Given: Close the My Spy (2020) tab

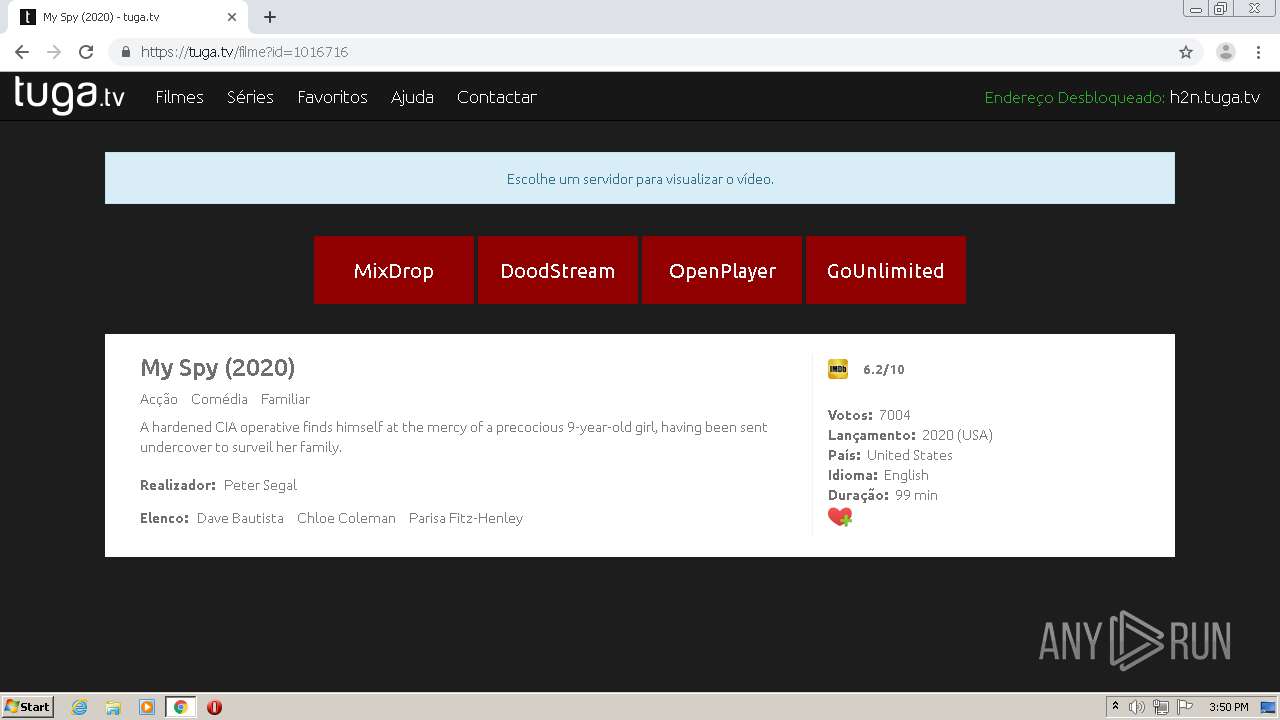Looking at the screenshot, I should [232, 17].
